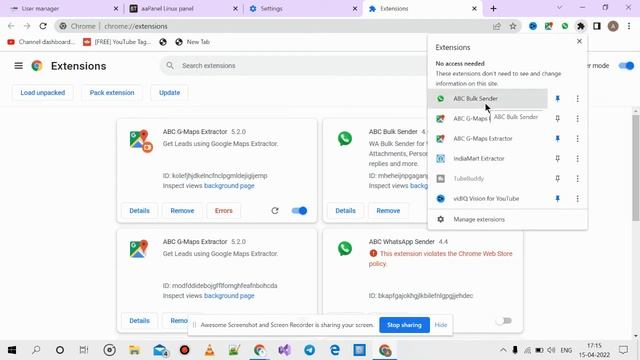
Task: Pin TubeBuddy to the toolbar
Action: pos(558,178)
